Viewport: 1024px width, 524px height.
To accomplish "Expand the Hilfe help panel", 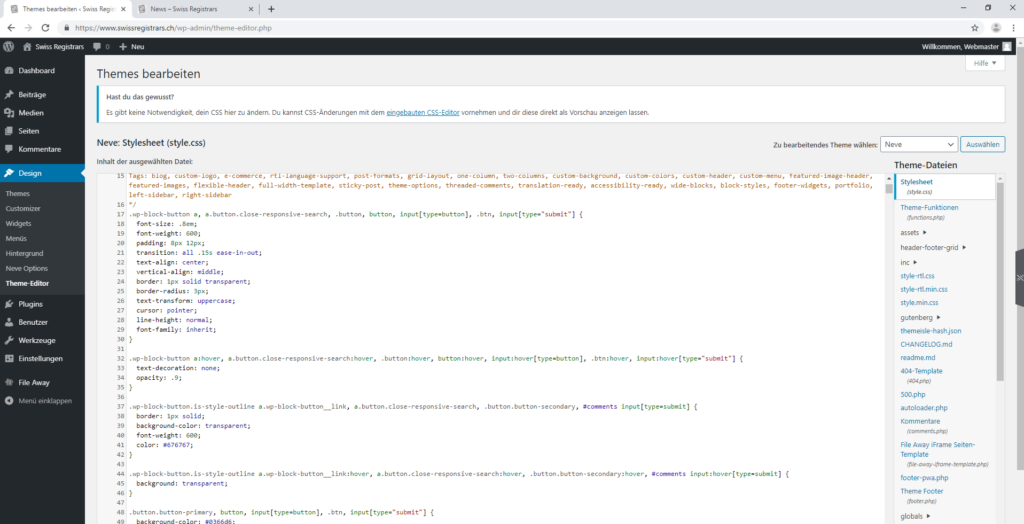I will coord(984,63).
